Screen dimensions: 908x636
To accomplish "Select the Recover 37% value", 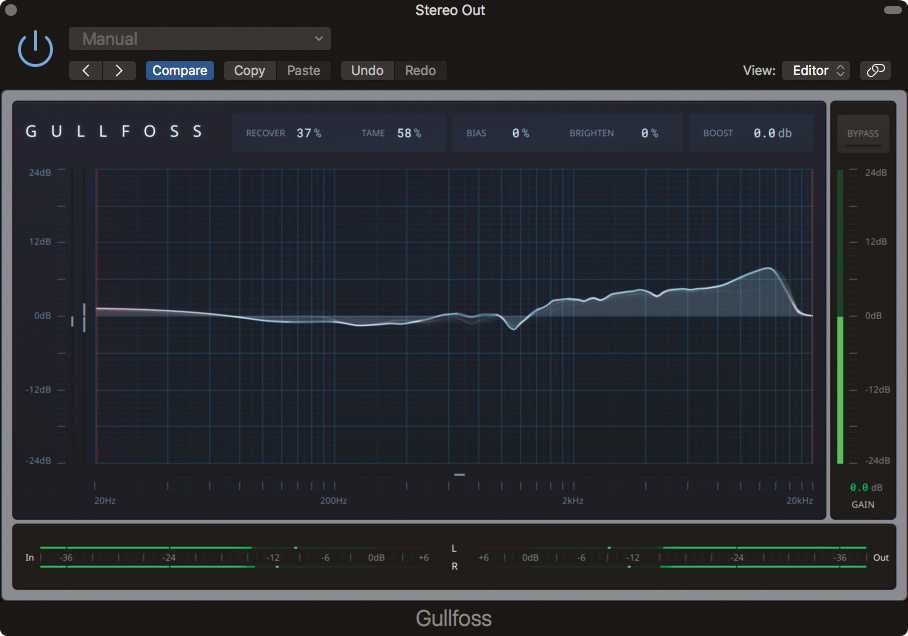I will pyautogui.click(x=309, y=133).
